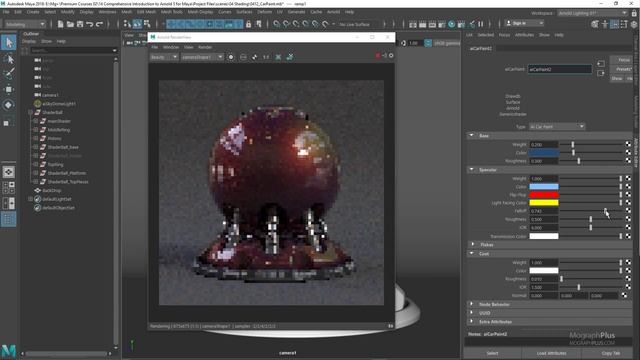Open the Mesh Tools menu

[x=172, y=12]
